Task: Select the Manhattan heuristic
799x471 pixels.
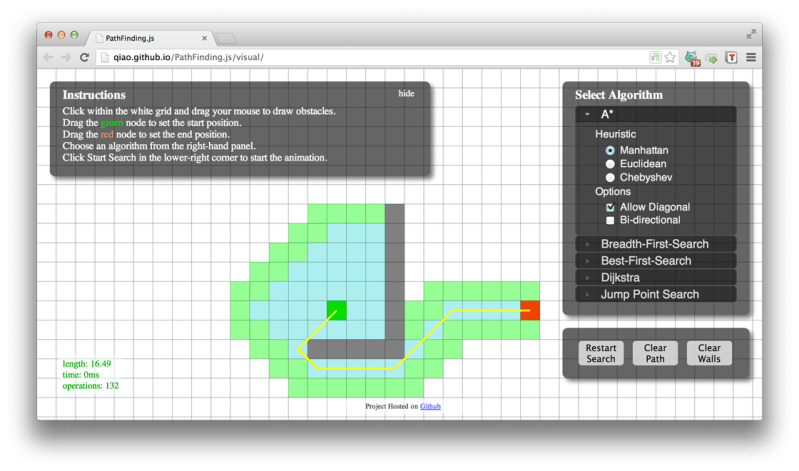Action: point(610,150)
